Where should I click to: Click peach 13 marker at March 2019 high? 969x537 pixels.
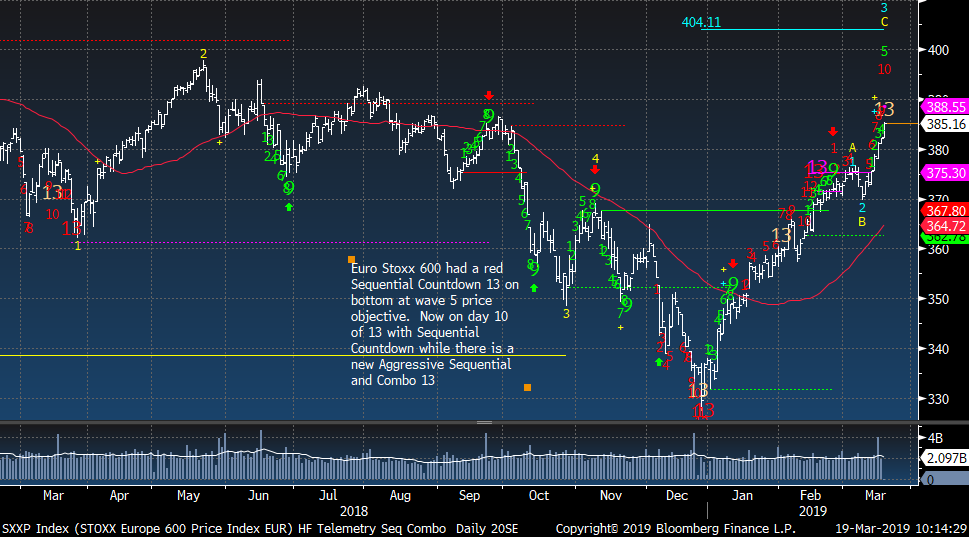point(885,110)
